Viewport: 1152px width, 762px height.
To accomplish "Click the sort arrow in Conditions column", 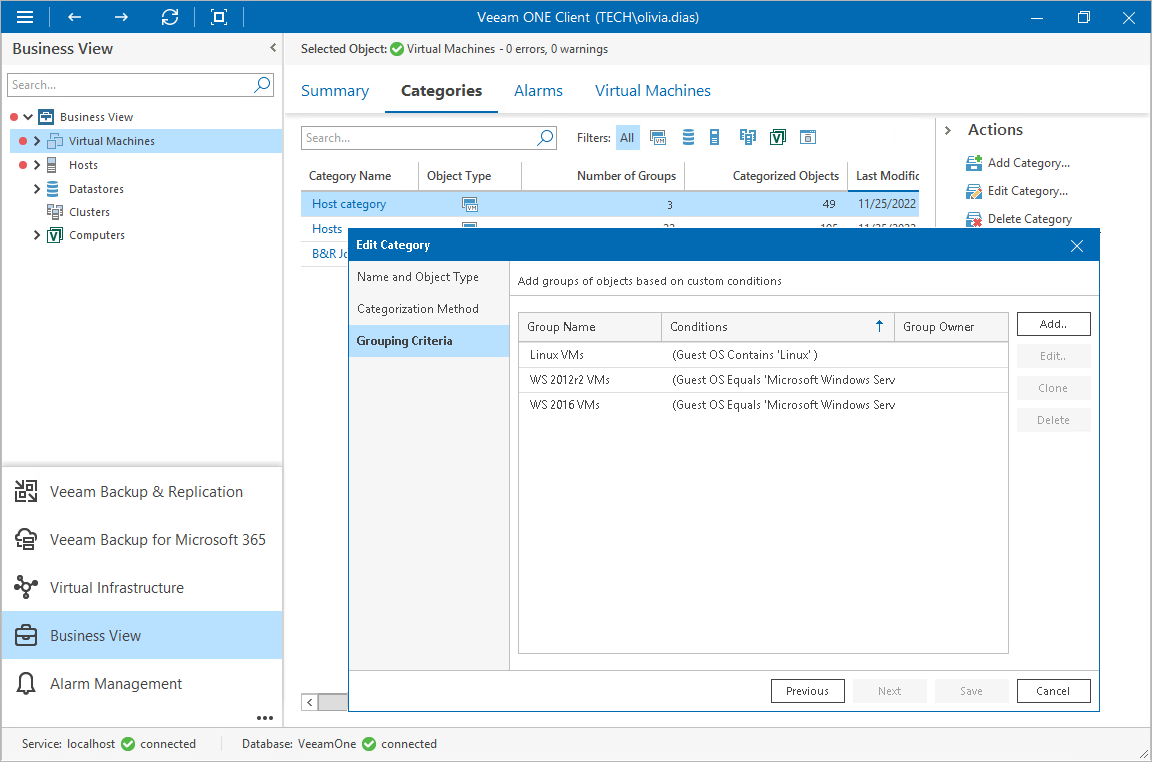I will pos(879,326).
